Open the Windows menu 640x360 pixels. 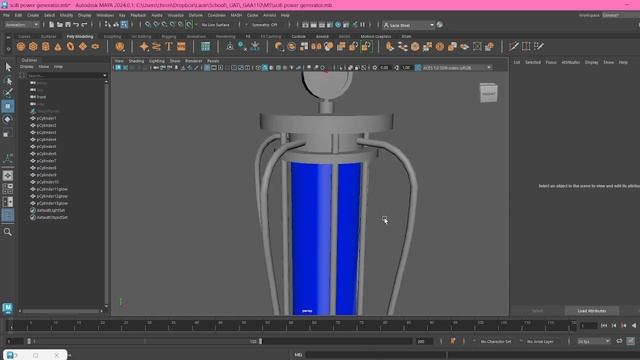pos(105,15)
